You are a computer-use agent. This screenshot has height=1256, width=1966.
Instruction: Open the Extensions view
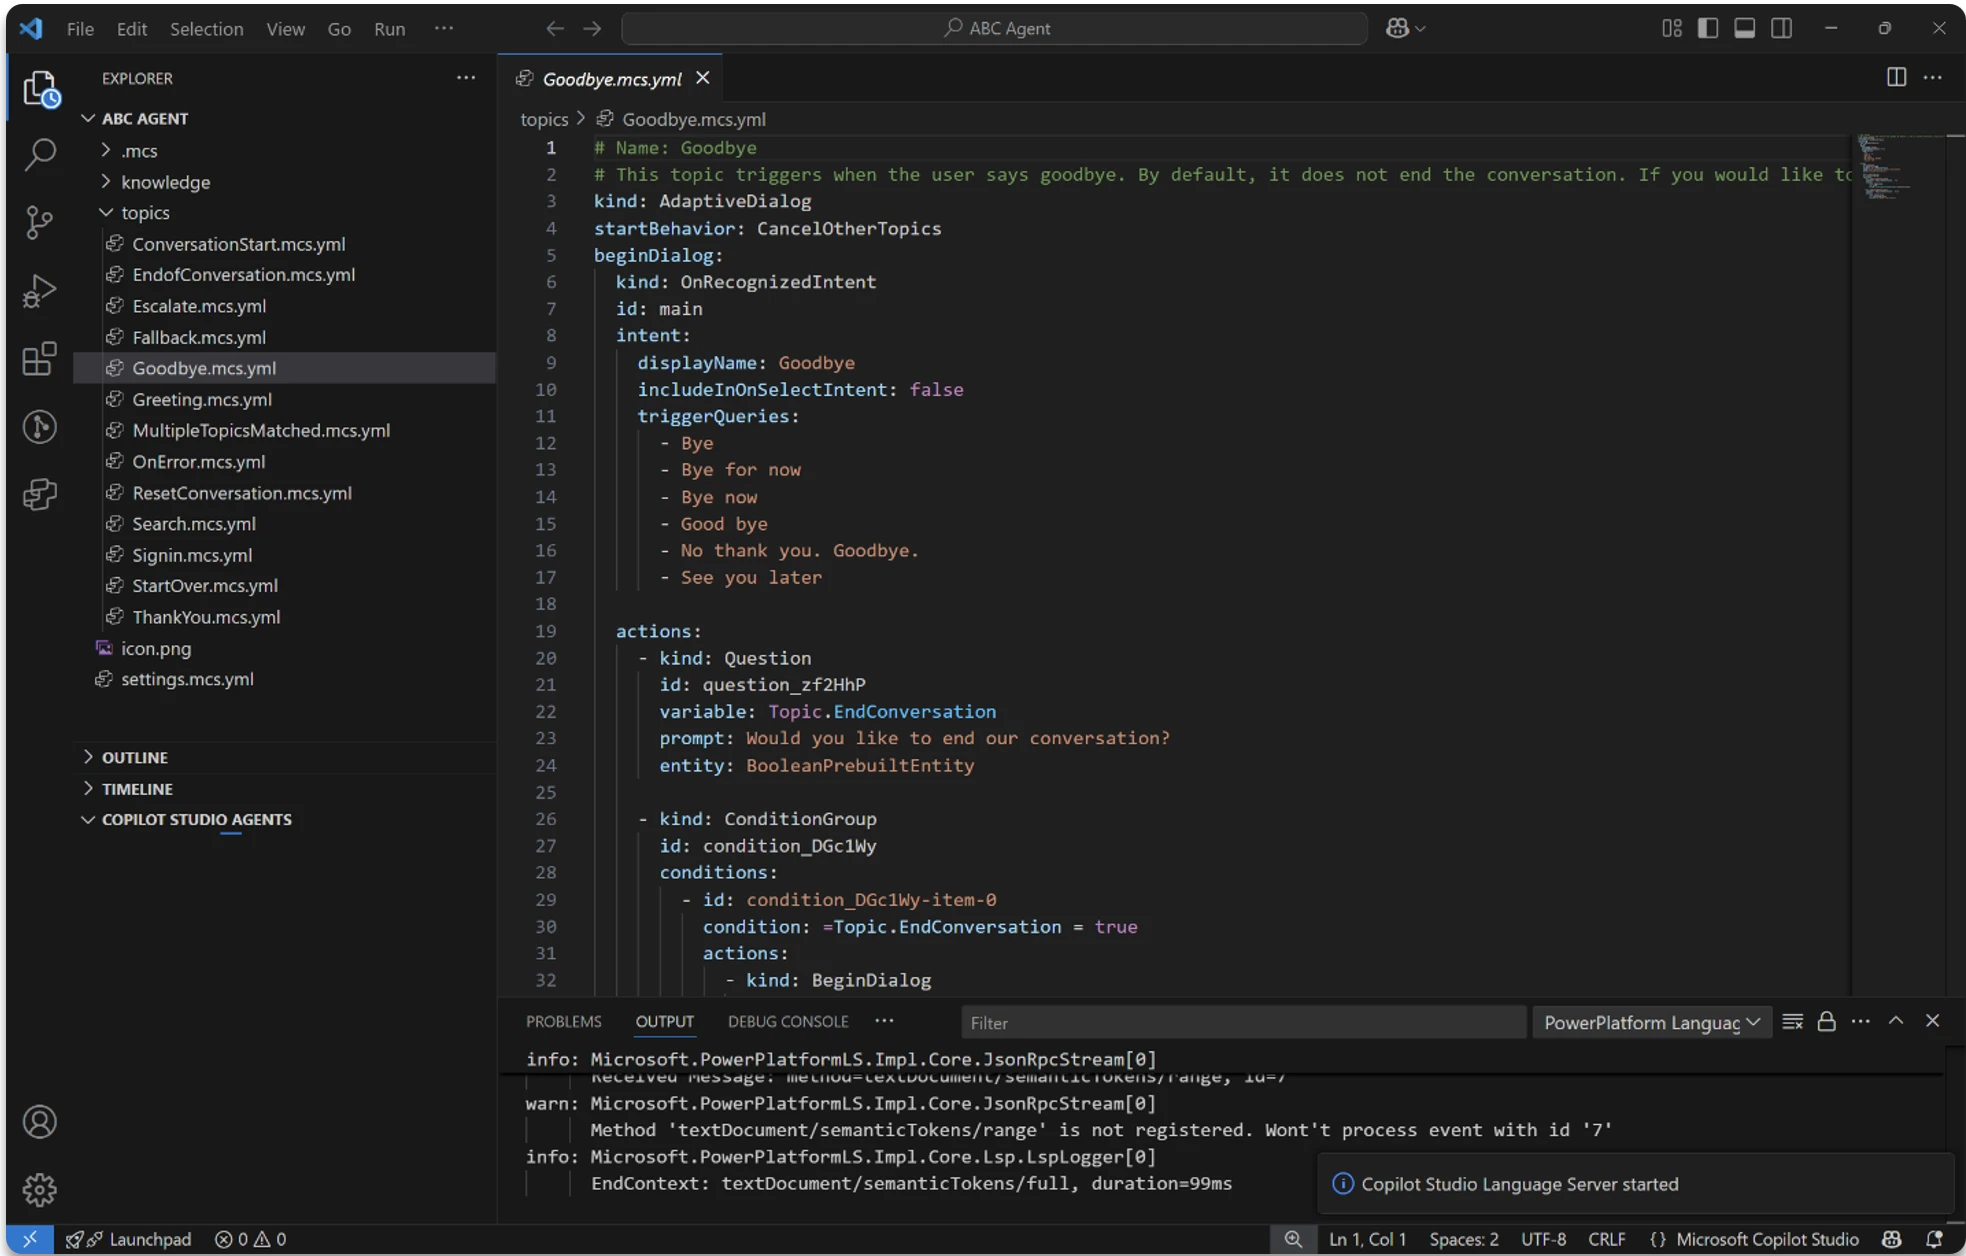(40, 359)
